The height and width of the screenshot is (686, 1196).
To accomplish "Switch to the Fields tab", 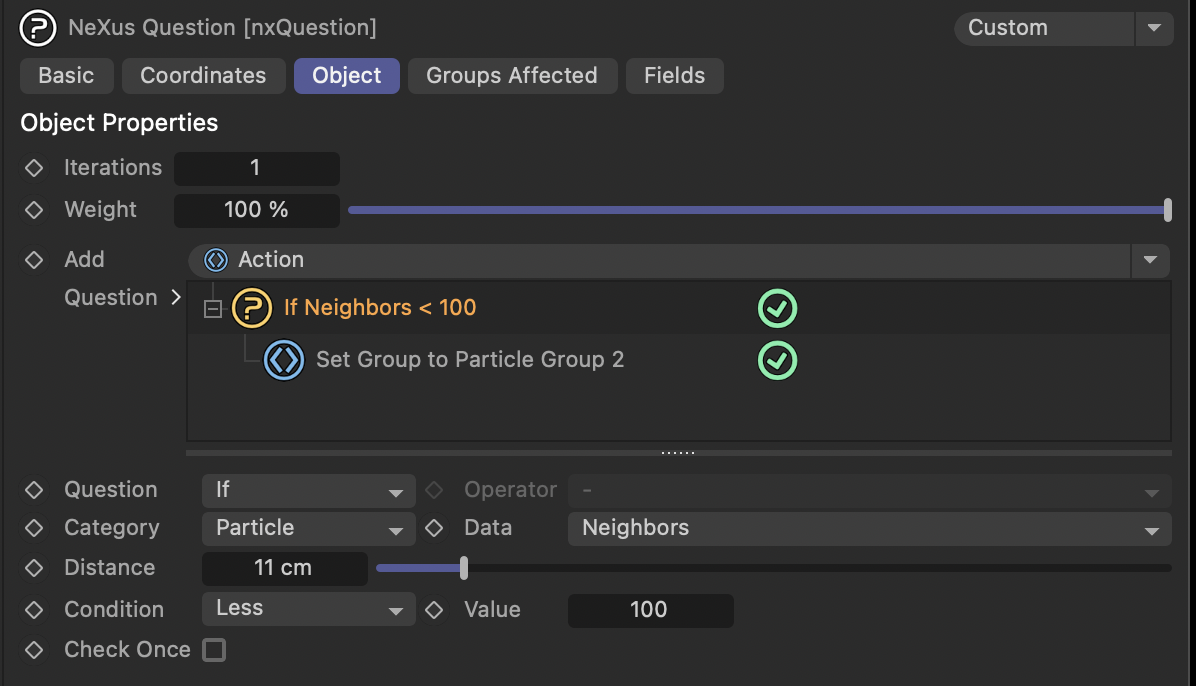I will pyautogui.click(x=674, y=76).
